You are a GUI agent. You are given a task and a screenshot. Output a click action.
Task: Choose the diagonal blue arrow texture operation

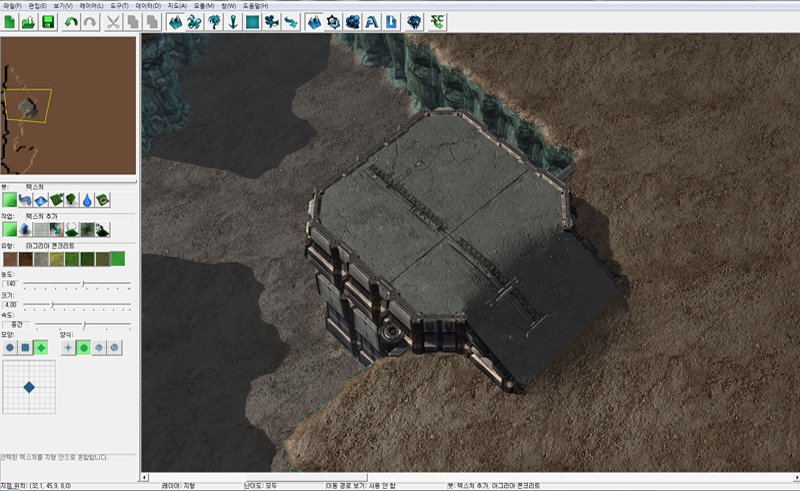(x=56, y=230)
